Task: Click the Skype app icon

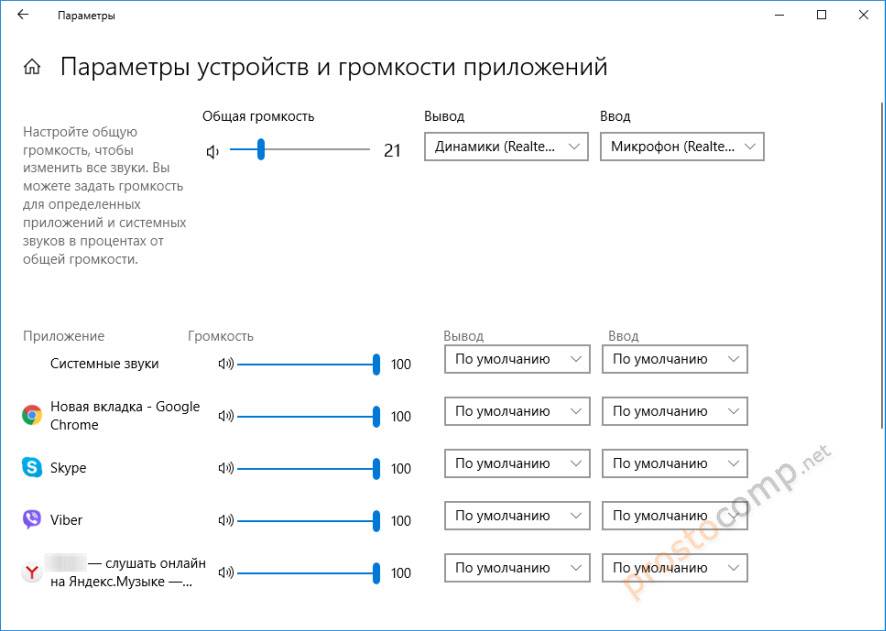Action: [x=32, y=467]
